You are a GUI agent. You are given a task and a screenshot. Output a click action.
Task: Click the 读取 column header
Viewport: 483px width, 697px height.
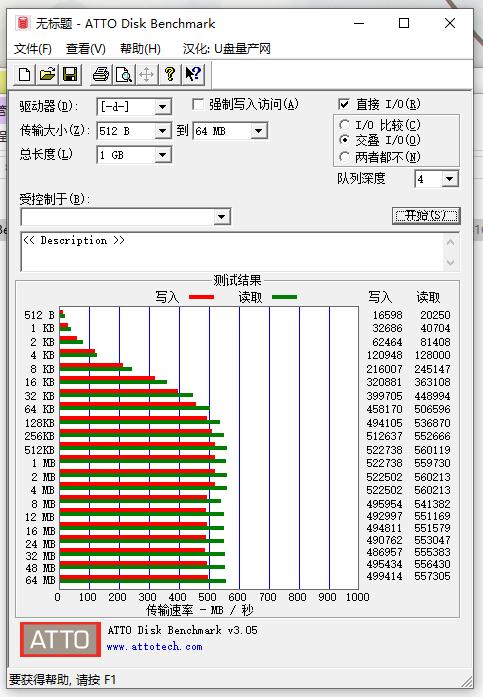tap(428, 297)
